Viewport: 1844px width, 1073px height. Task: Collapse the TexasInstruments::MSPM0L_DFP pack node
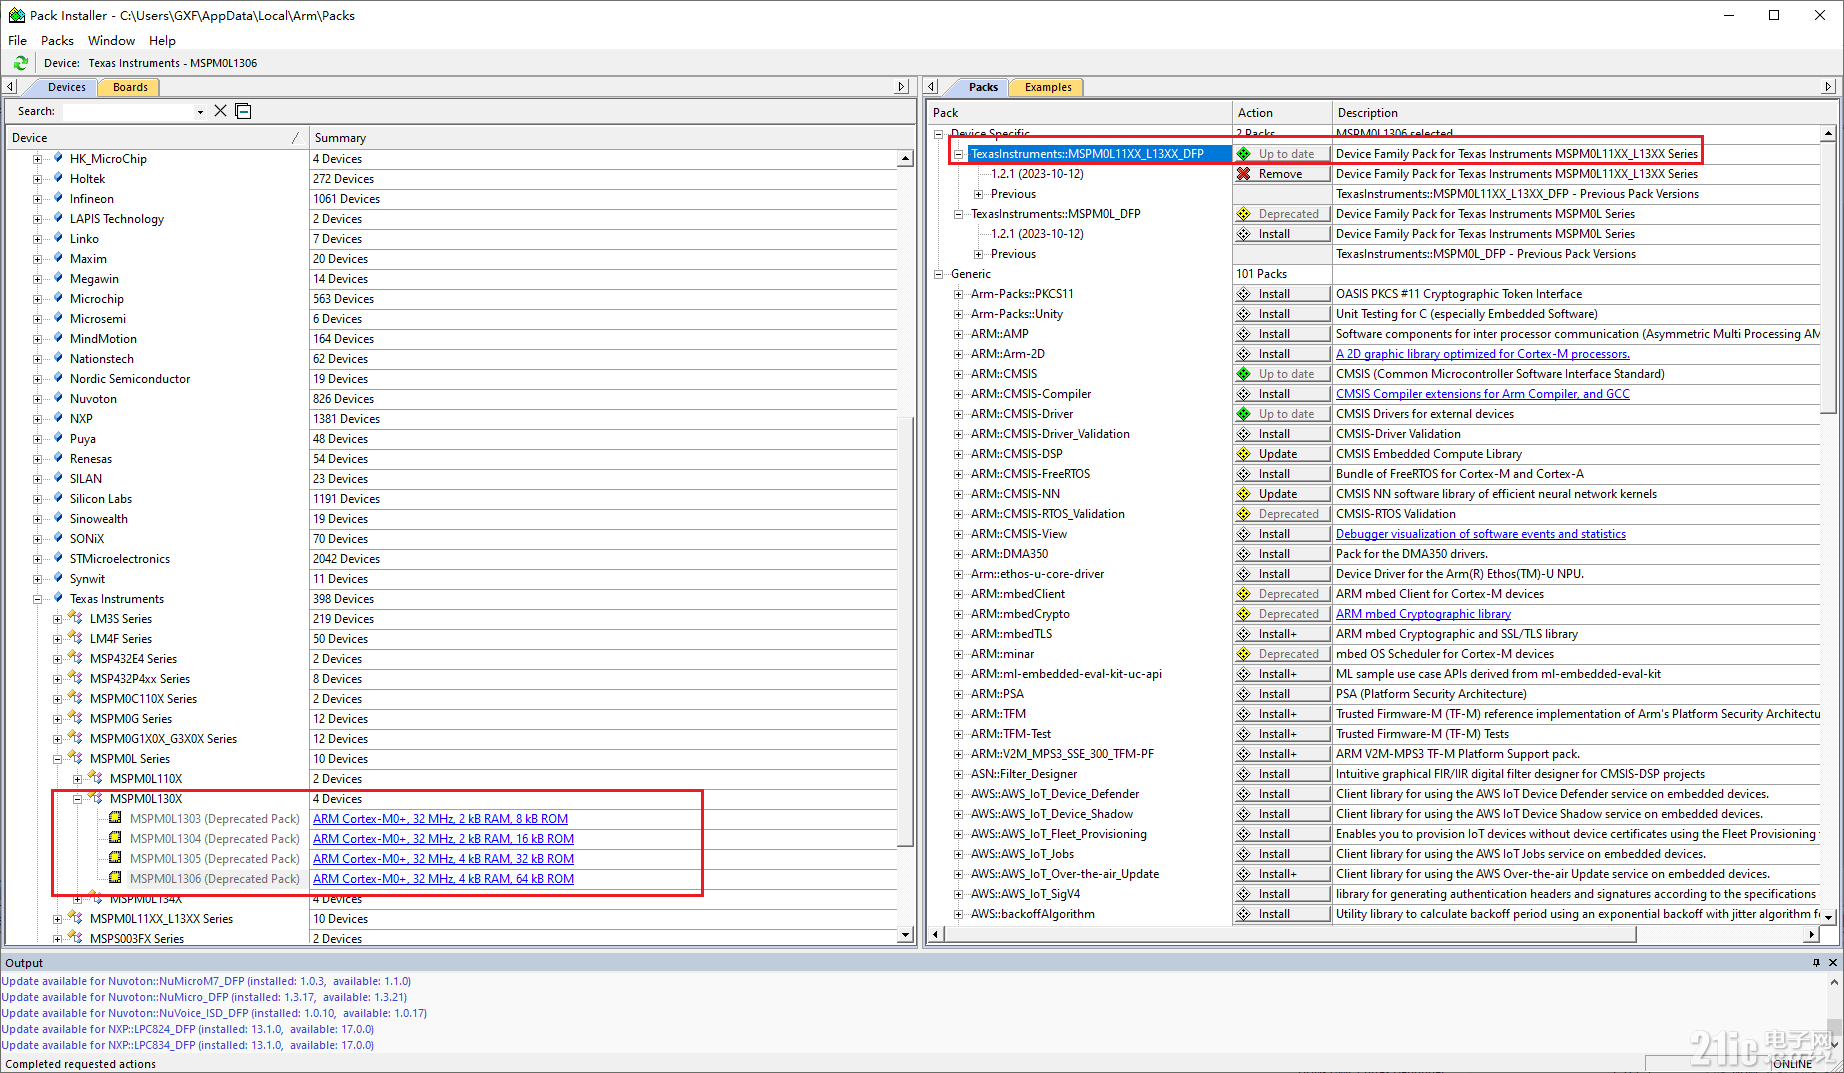coord(958,214)
